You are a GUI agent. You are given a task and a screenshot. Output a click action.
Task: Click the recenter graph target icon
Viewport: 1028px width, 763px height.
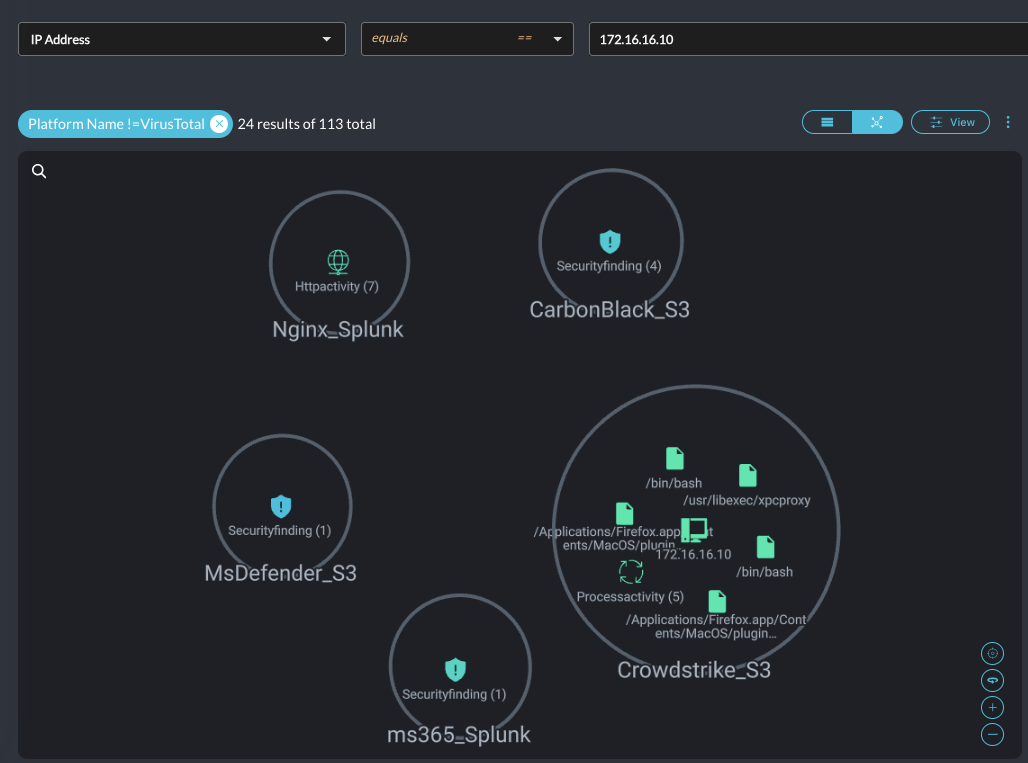pyautogui.click(x=993, y=654)
